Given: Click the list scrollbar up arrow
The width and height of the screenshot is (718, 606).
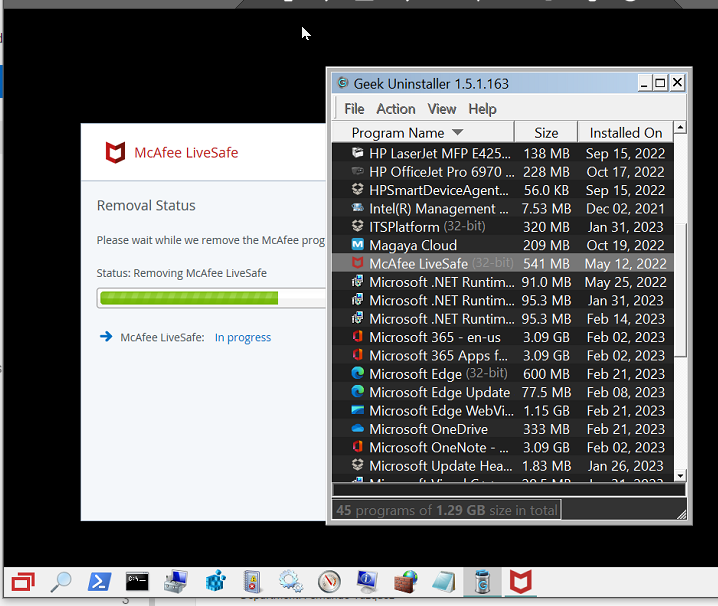Looking at the screenshot, I should tap(680, 127).
